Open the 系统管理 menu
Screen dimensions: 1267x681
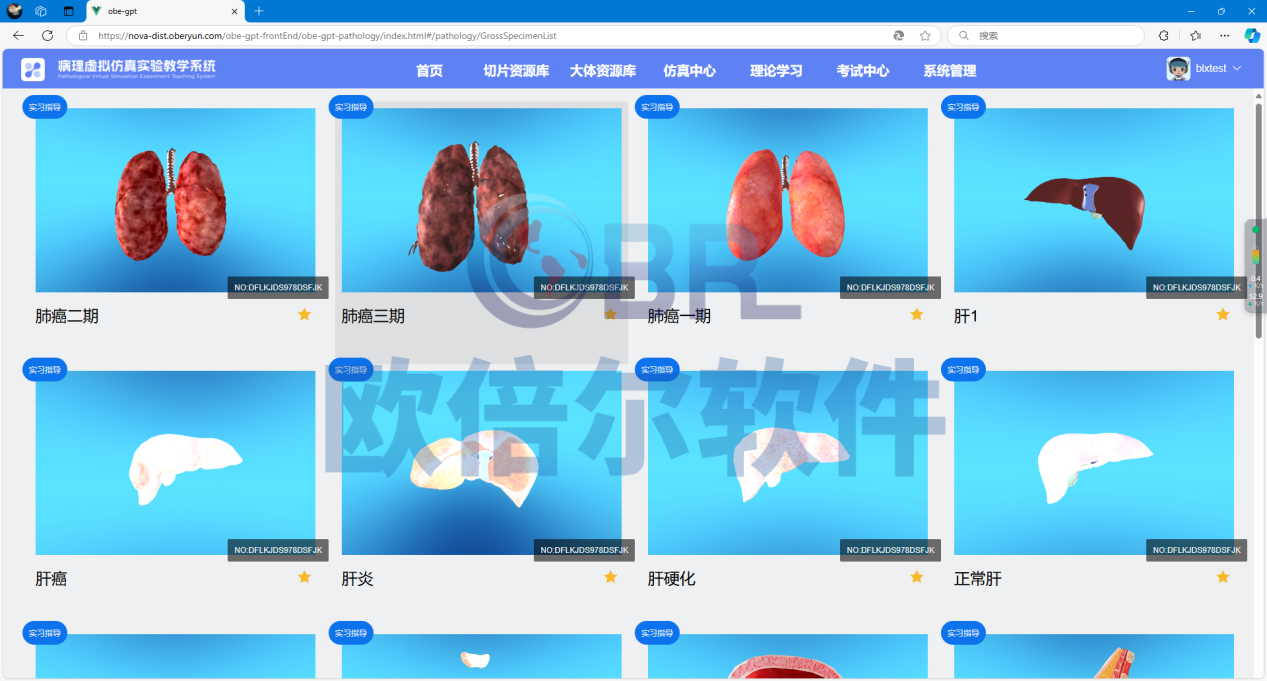pyautogui.click(x=950, y=71)
